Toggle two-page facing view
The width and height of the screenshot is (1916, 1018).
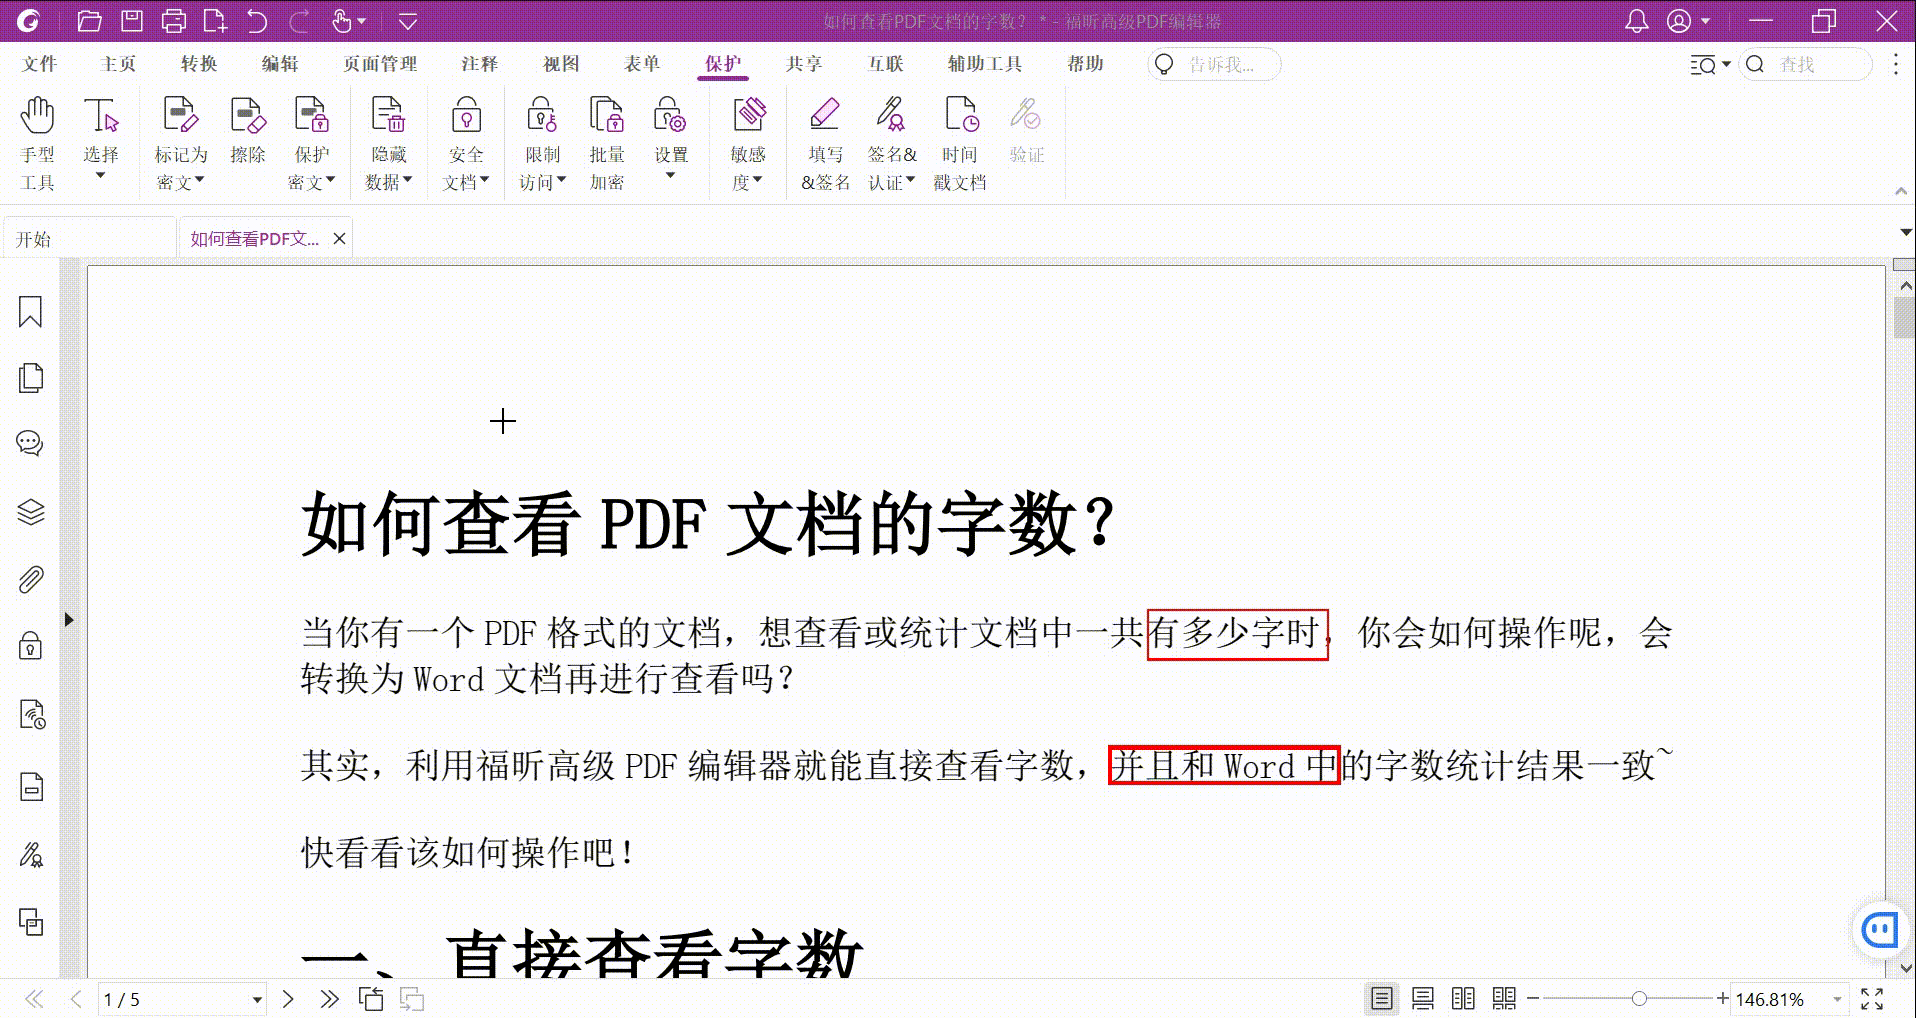coord(1463,998)
